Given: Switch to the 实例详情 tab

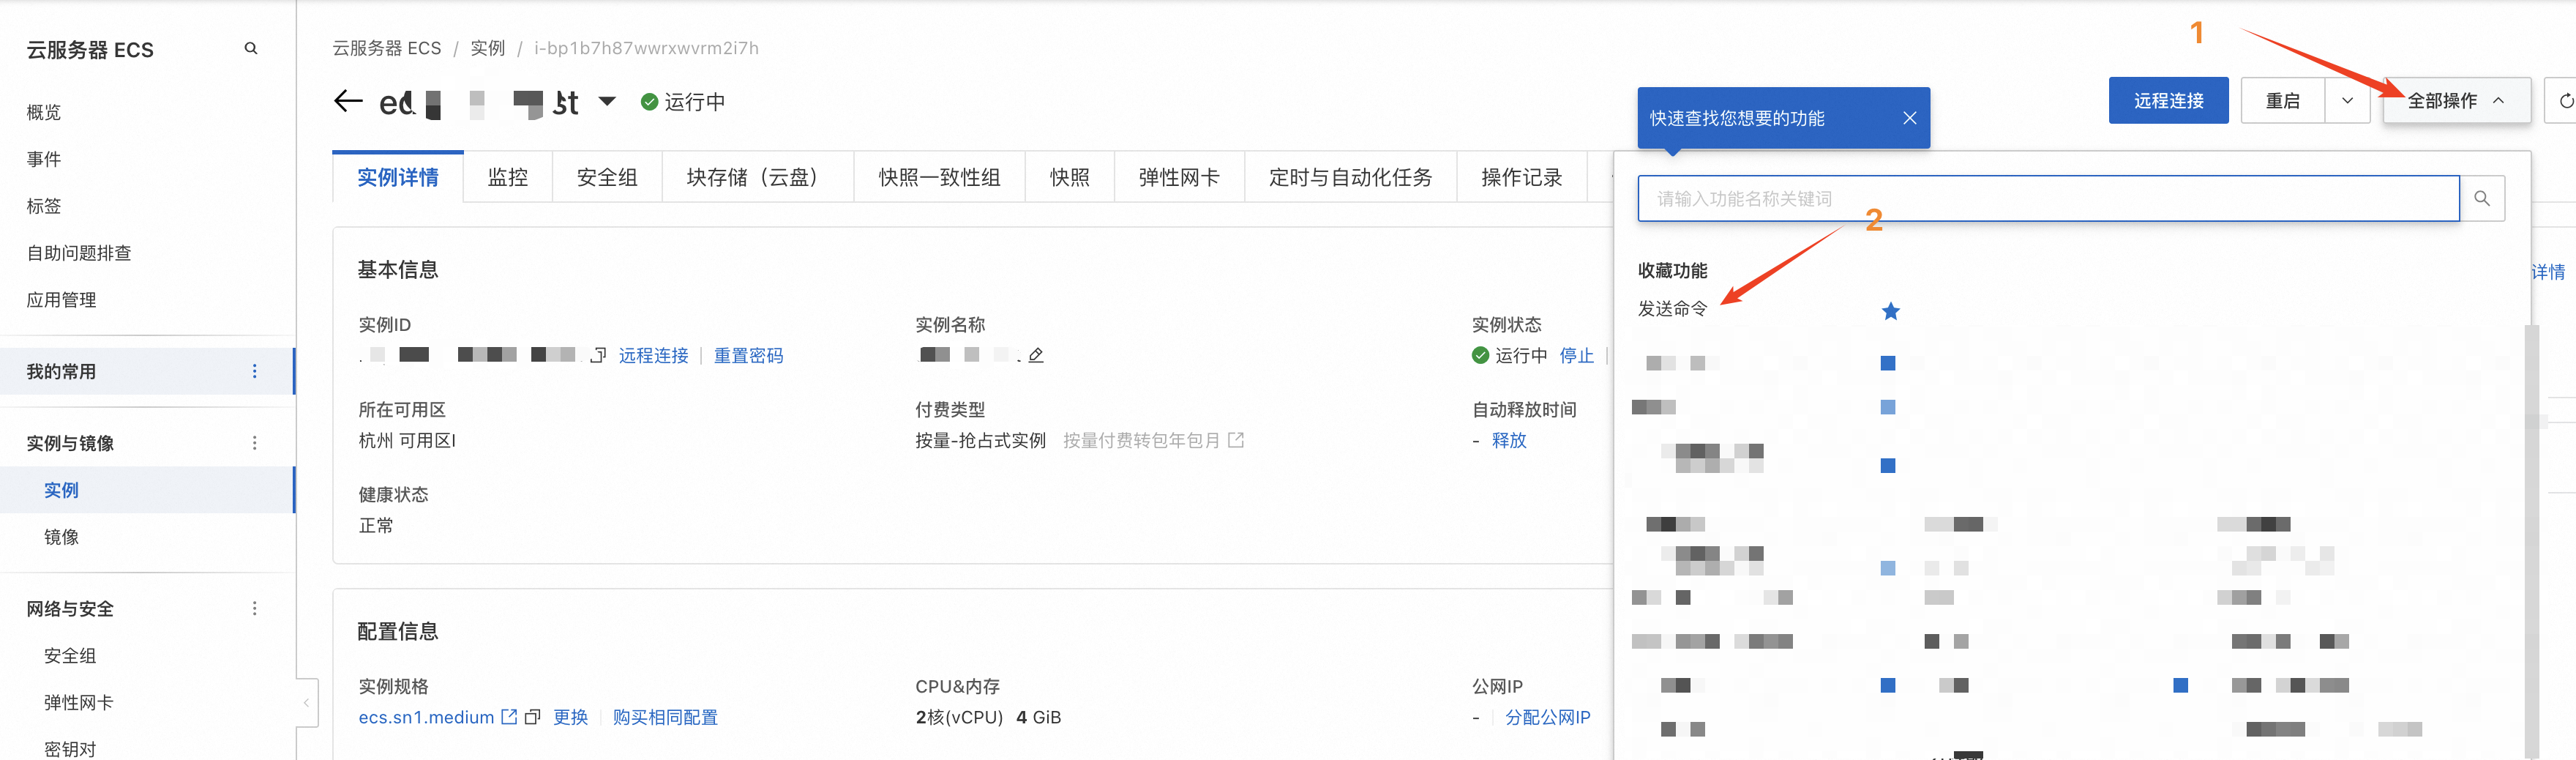Looking at the screenshot, I should point(398,177).
